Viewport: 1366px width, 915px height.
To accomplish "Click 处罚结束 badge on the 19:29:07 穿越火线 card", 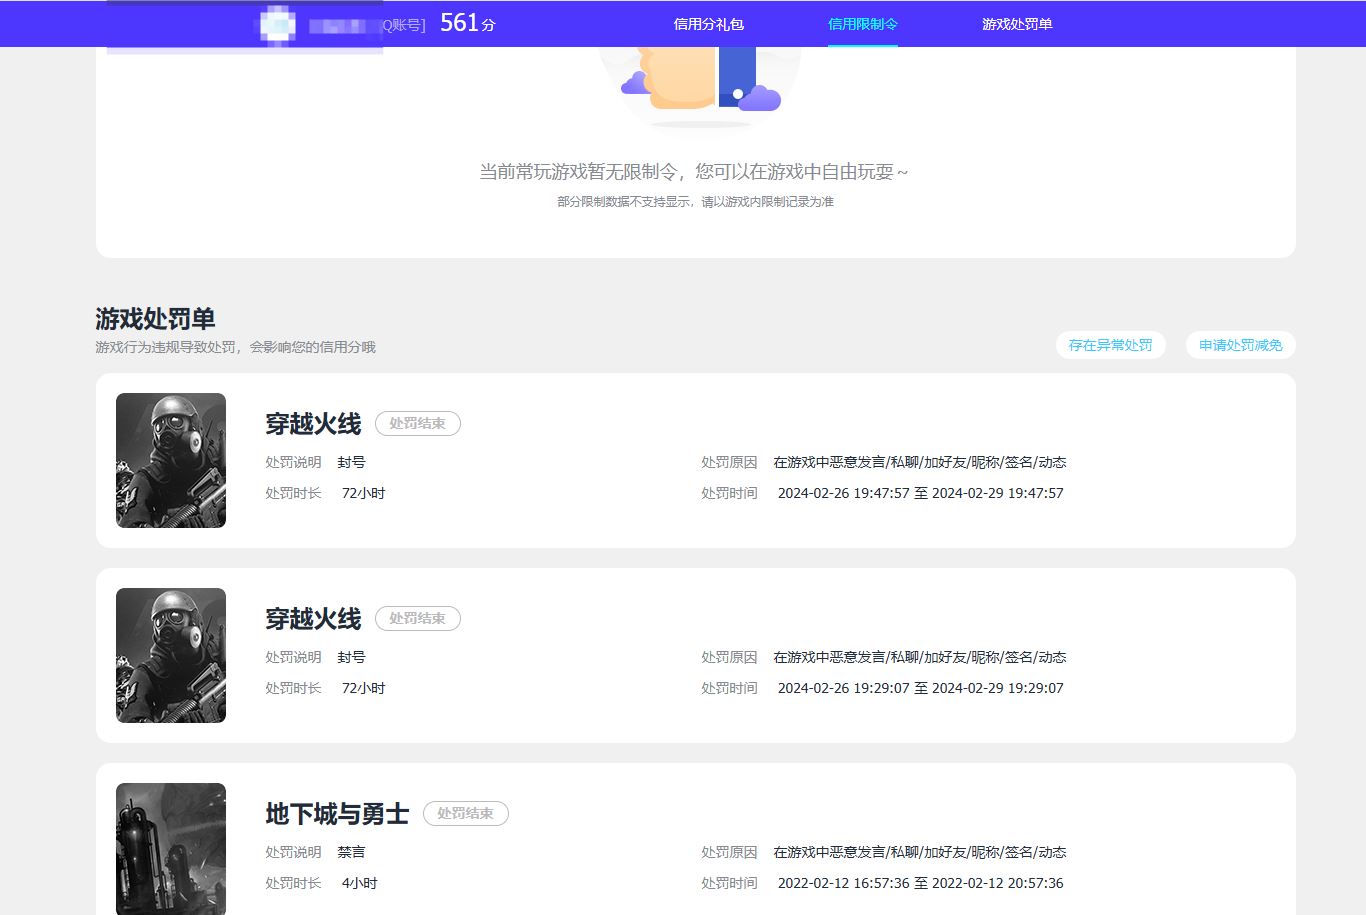I will coord(417,618).
